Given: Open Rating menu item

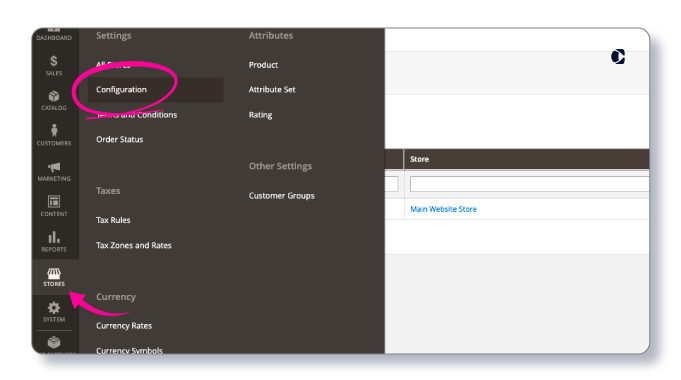Looking at the screenshot, I should pyautogui.click(x=260, y=115).
